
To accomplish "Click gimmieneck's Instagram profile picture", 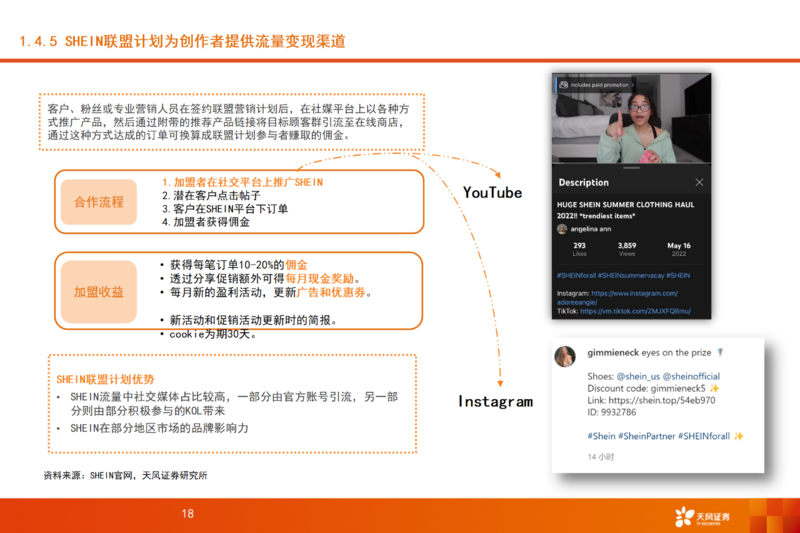I will [x=566, y=354].
